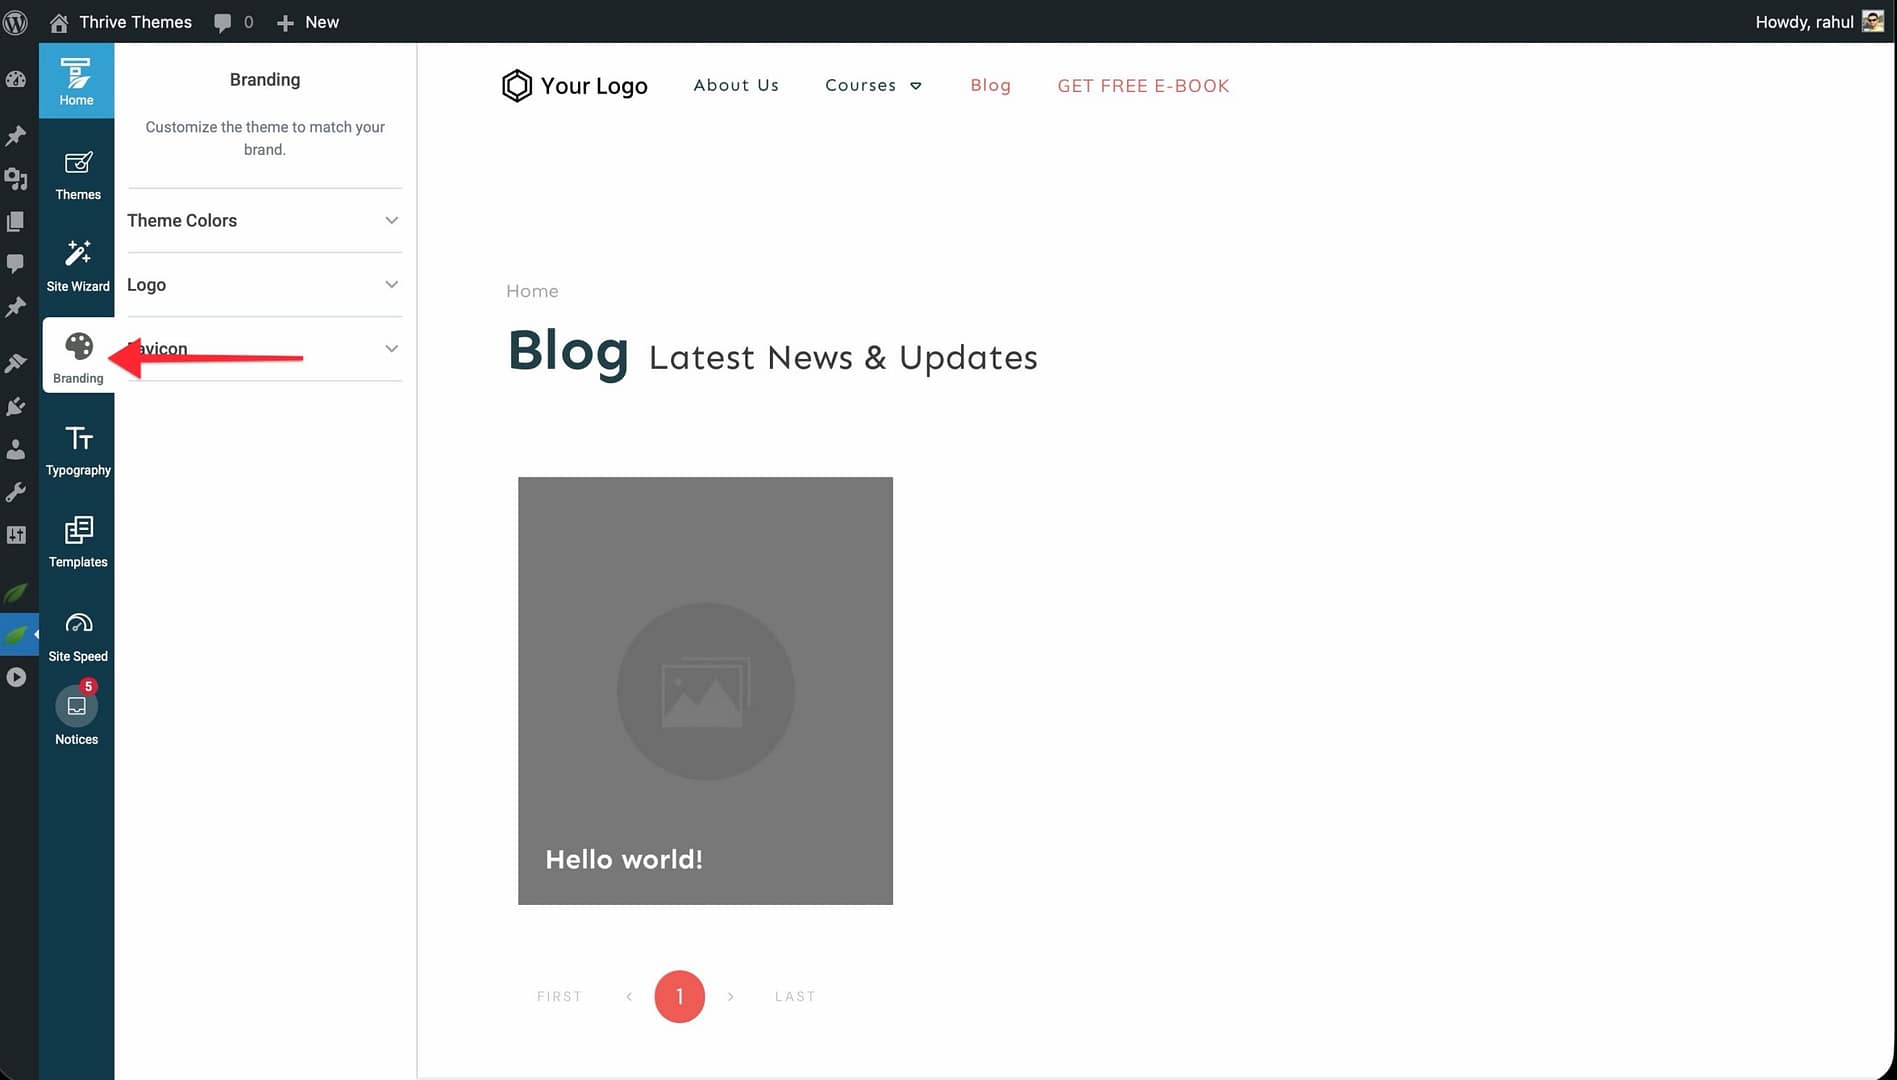Image resolution: width=1897 pixels, height=1080 pixels.
Task: Open the Courses dropdown menu
Action: pyautogui.click(x=872, y=86)
